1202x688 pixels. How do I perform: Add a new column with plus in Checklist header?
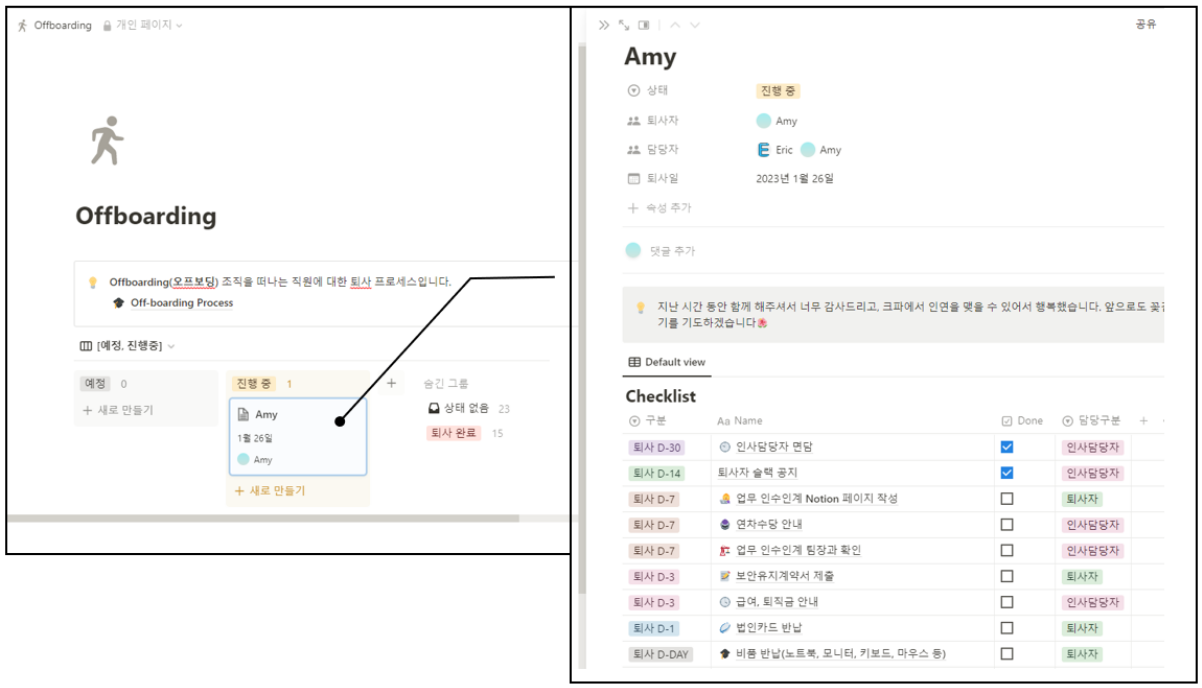click(x=1144, y=421)
